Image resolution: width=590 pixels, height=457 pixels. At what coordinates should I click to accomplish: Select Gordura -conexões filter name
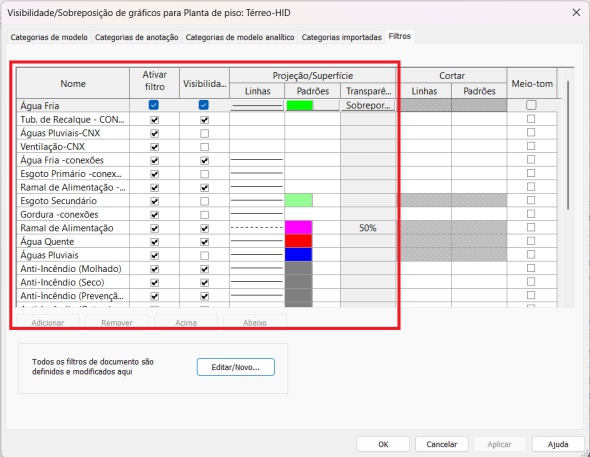click(59, 214)
